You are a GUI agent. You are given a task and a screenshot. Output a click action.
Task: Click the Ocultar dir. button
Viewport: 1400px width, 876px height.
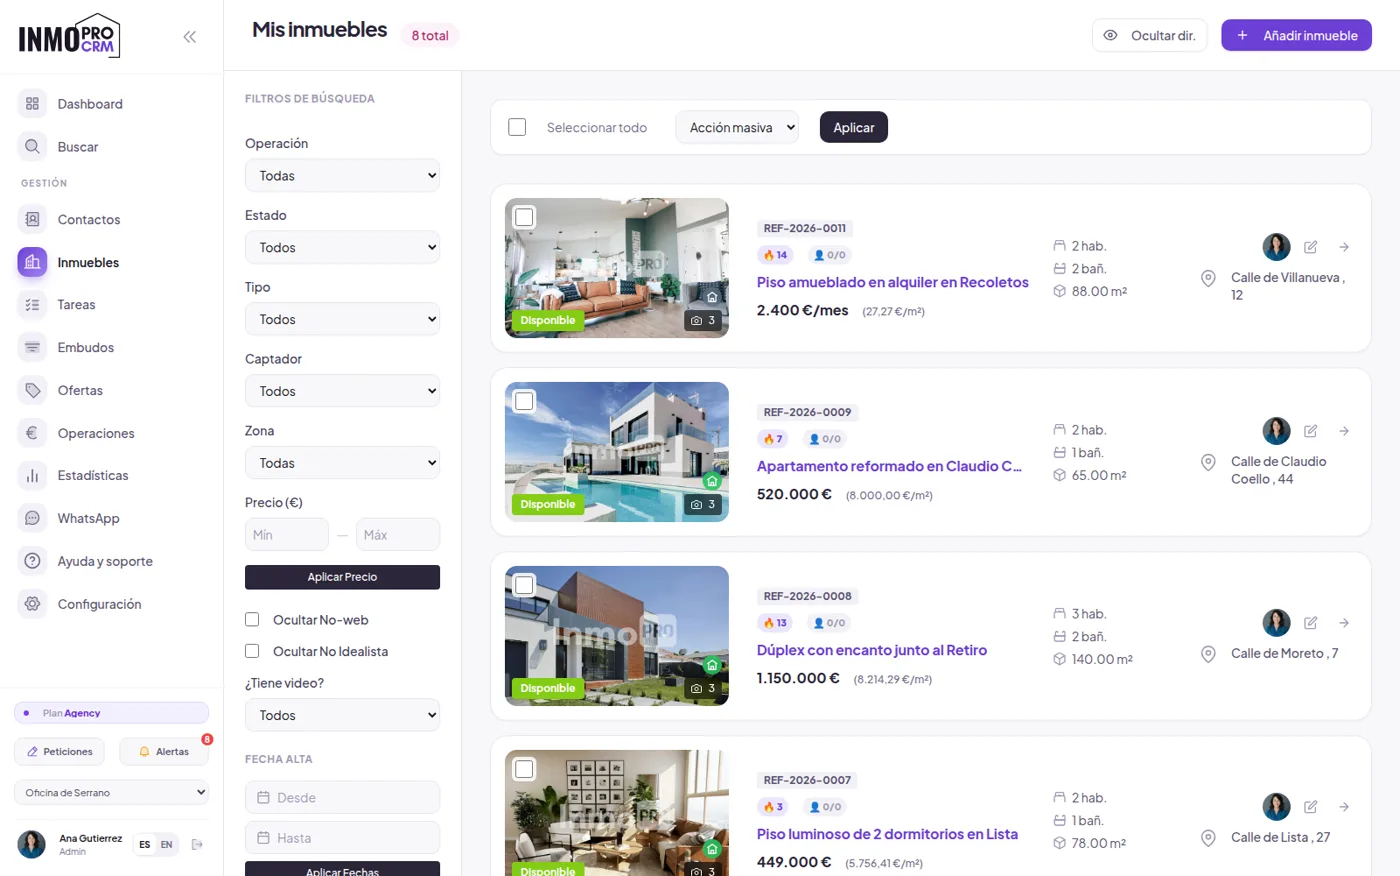(1150, 35)
